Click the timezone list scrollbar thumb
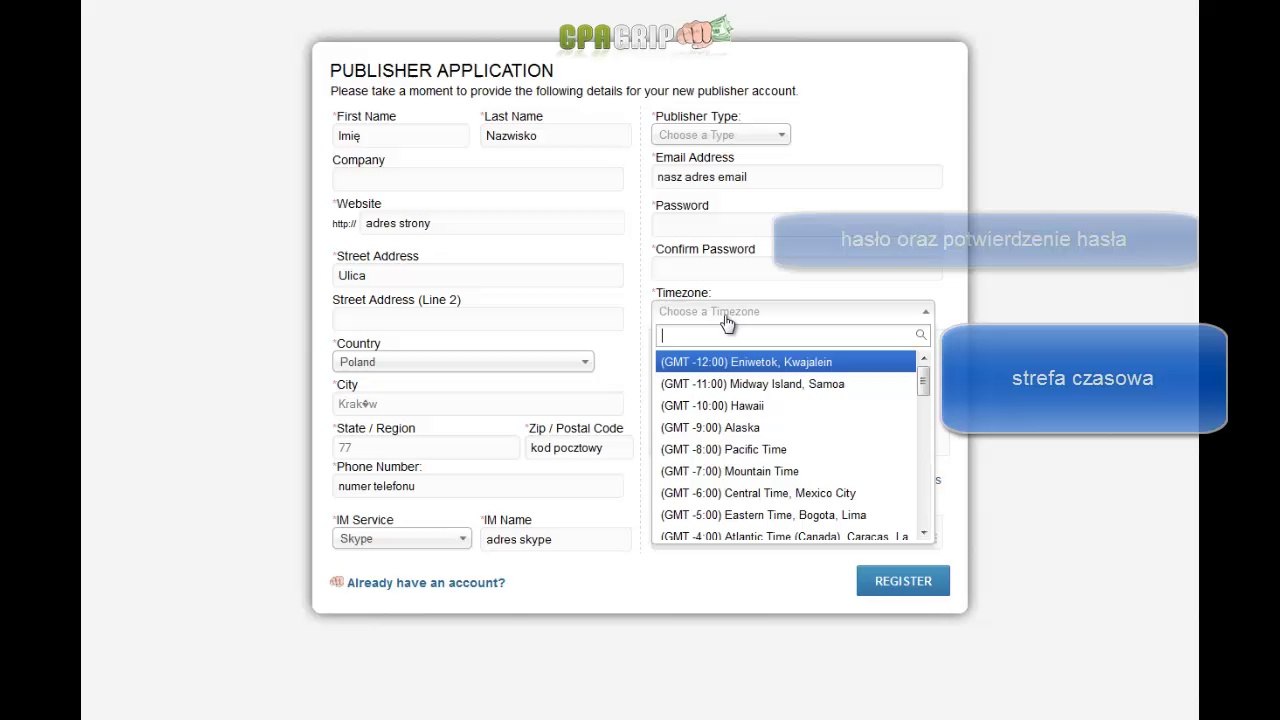This screenshot has height=720, width=1280. coord(923,382)
